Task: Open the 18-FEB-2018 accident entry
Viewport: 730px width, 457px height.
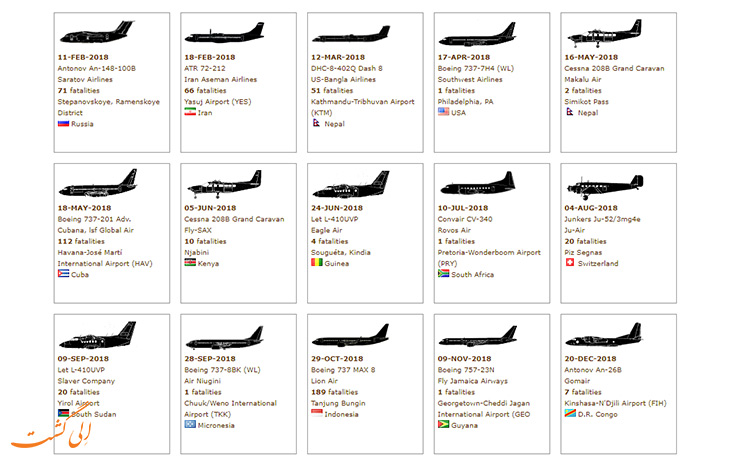Action: click(210, 57)
